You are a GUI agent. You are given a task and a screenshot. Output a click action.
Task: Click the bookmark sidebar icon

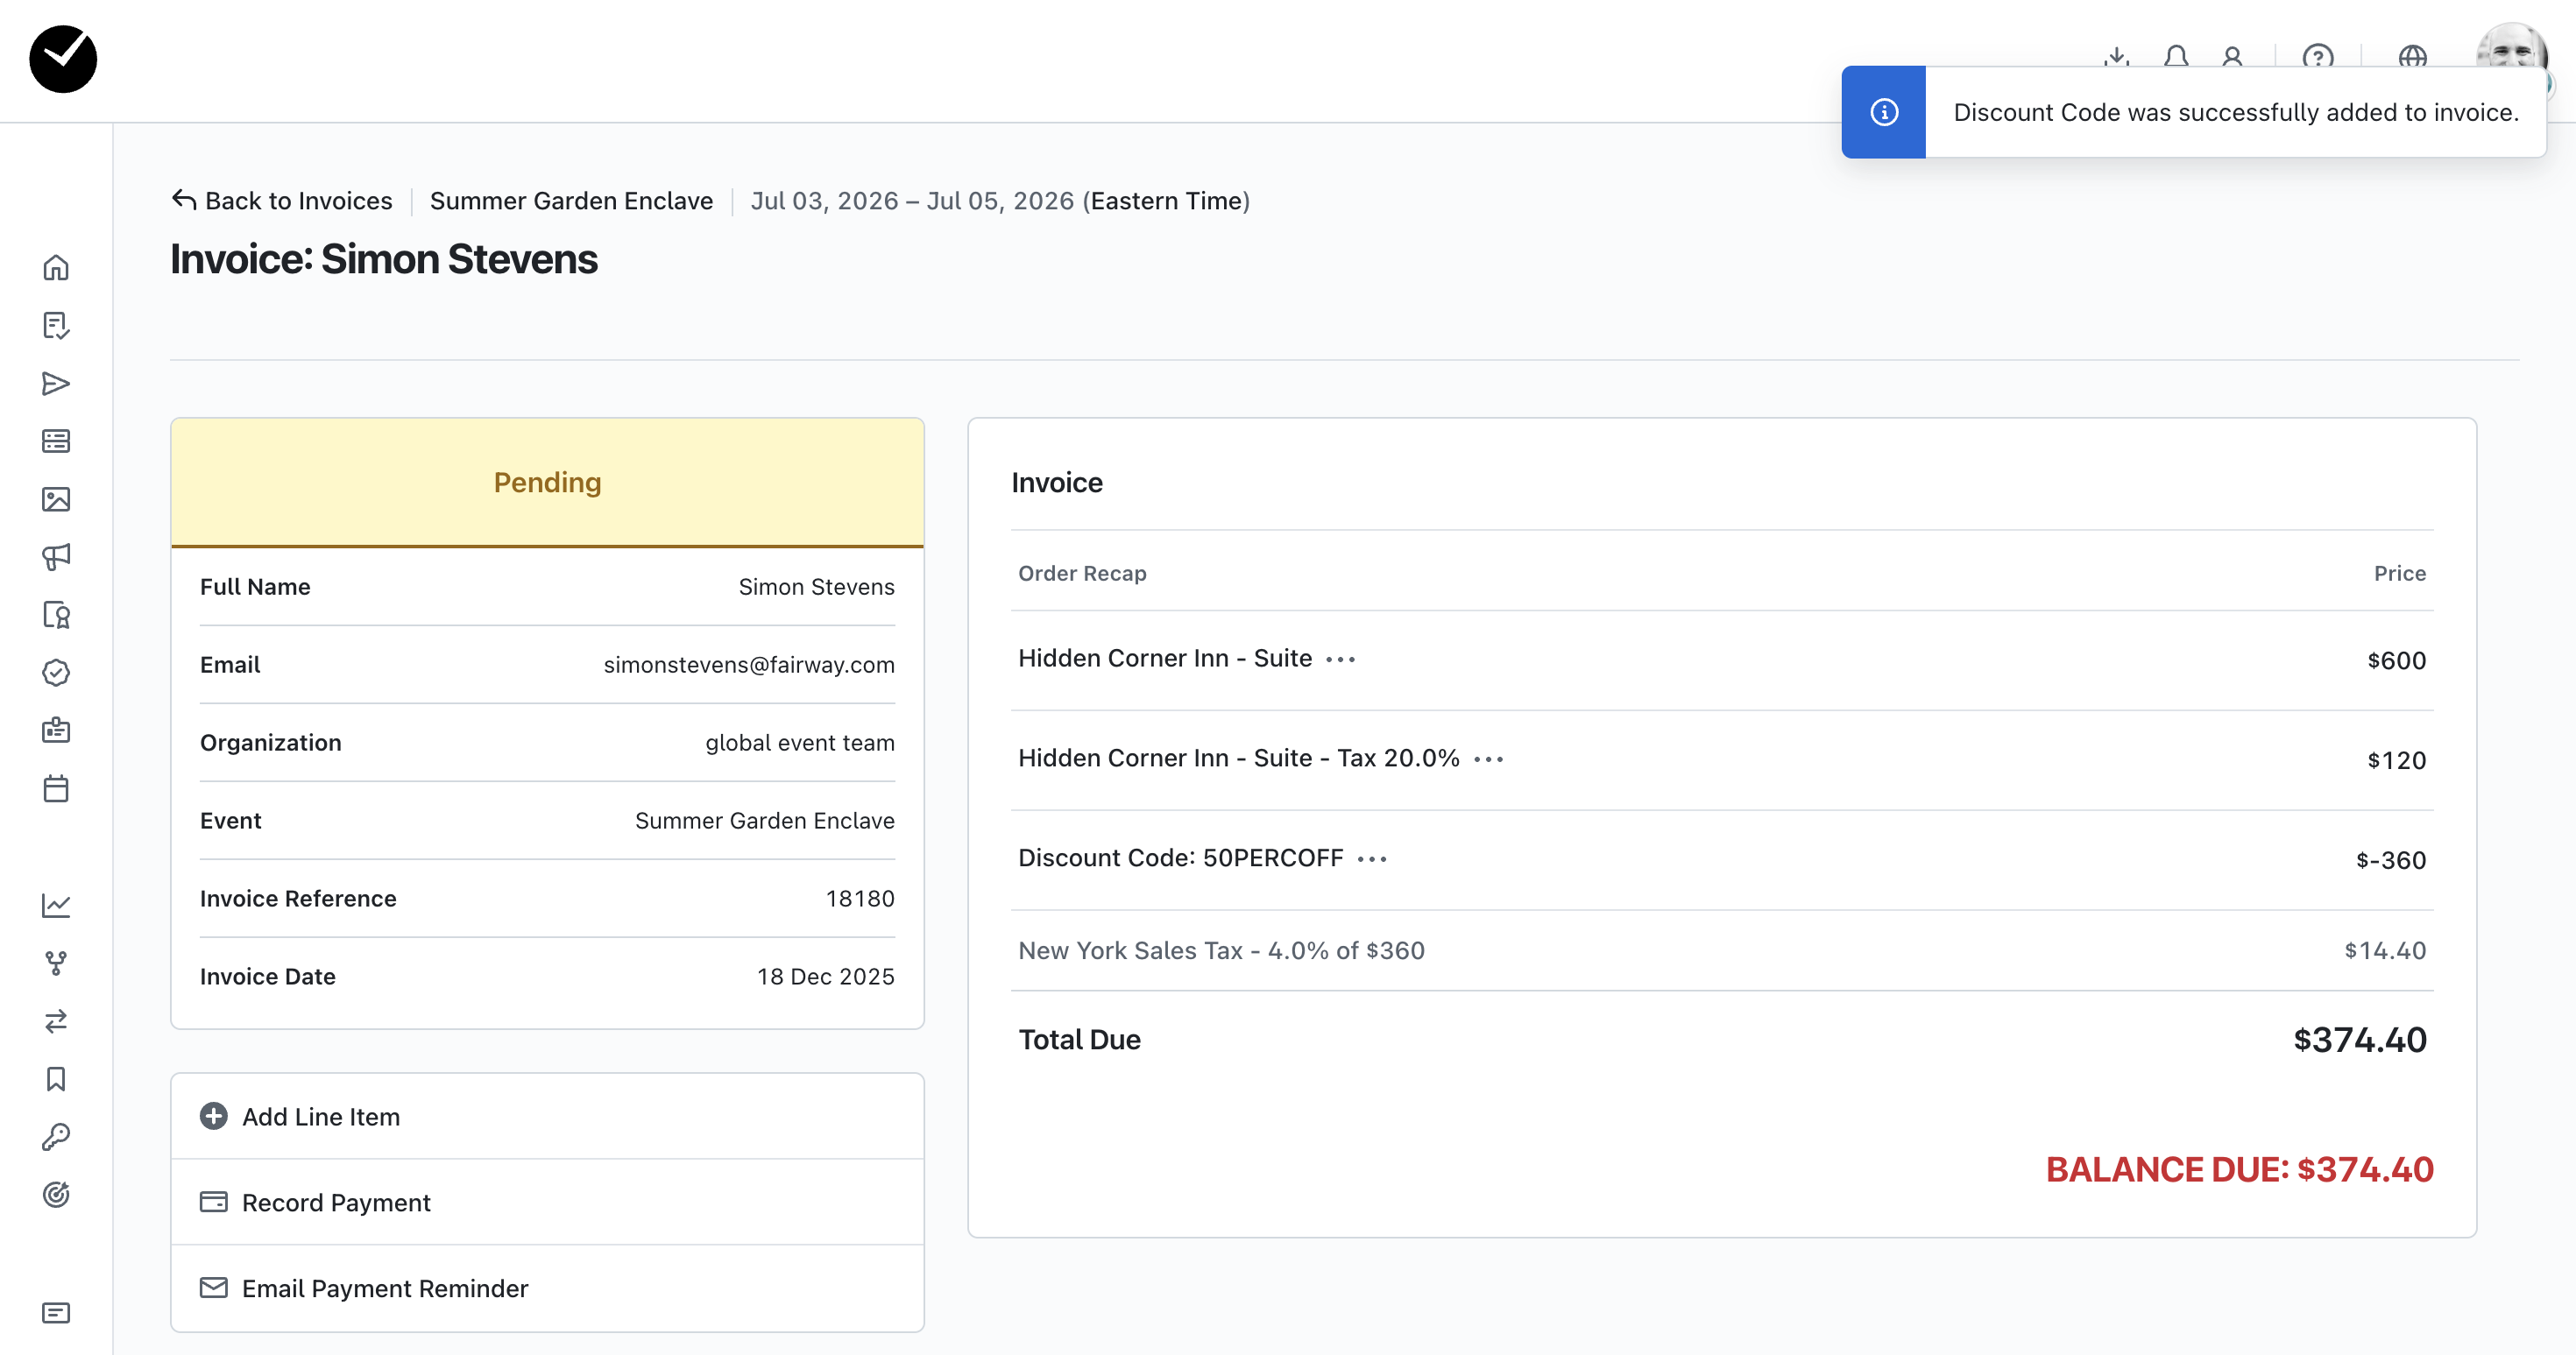[56, 1079]
